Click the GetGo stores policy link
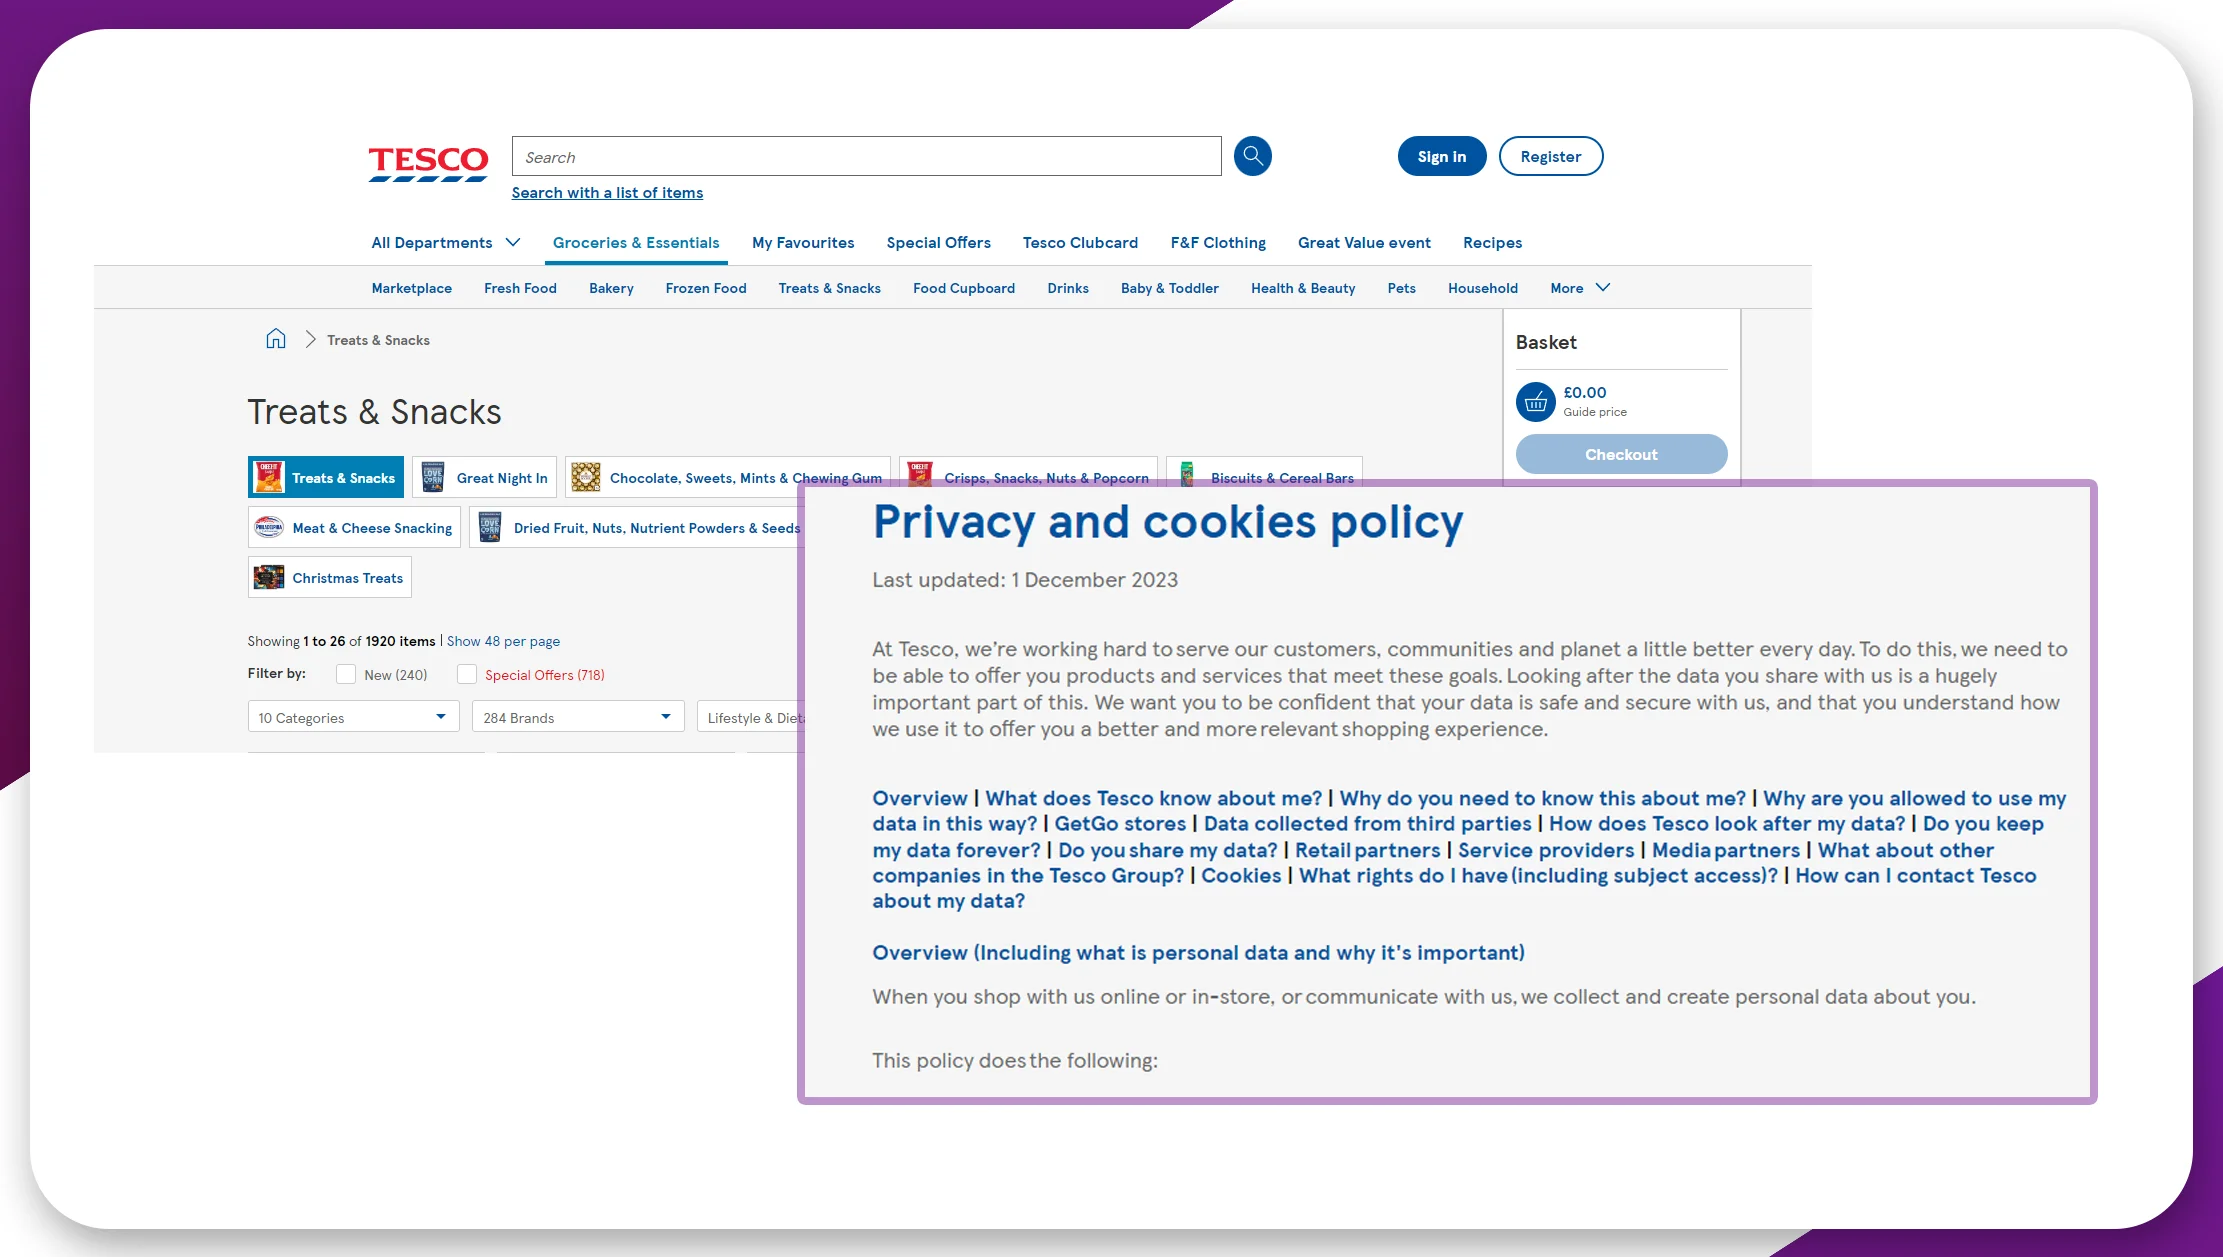 pyautogui.click(x=1120, y=824)
